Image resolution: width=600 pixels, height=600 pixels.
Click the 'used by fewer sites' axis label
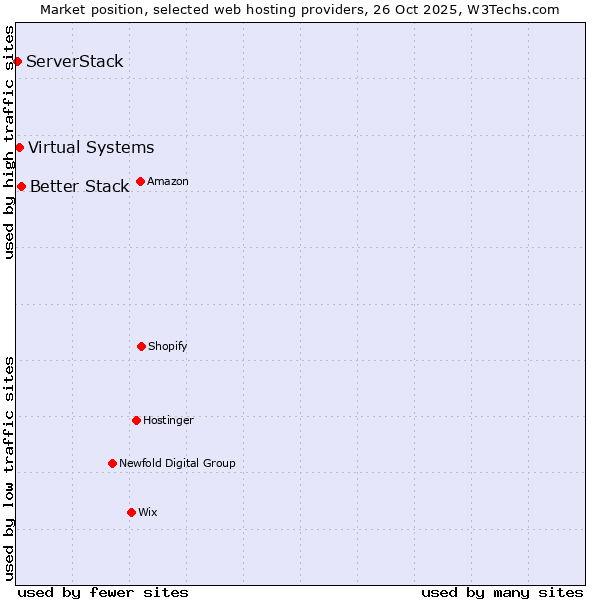point(103,592)
